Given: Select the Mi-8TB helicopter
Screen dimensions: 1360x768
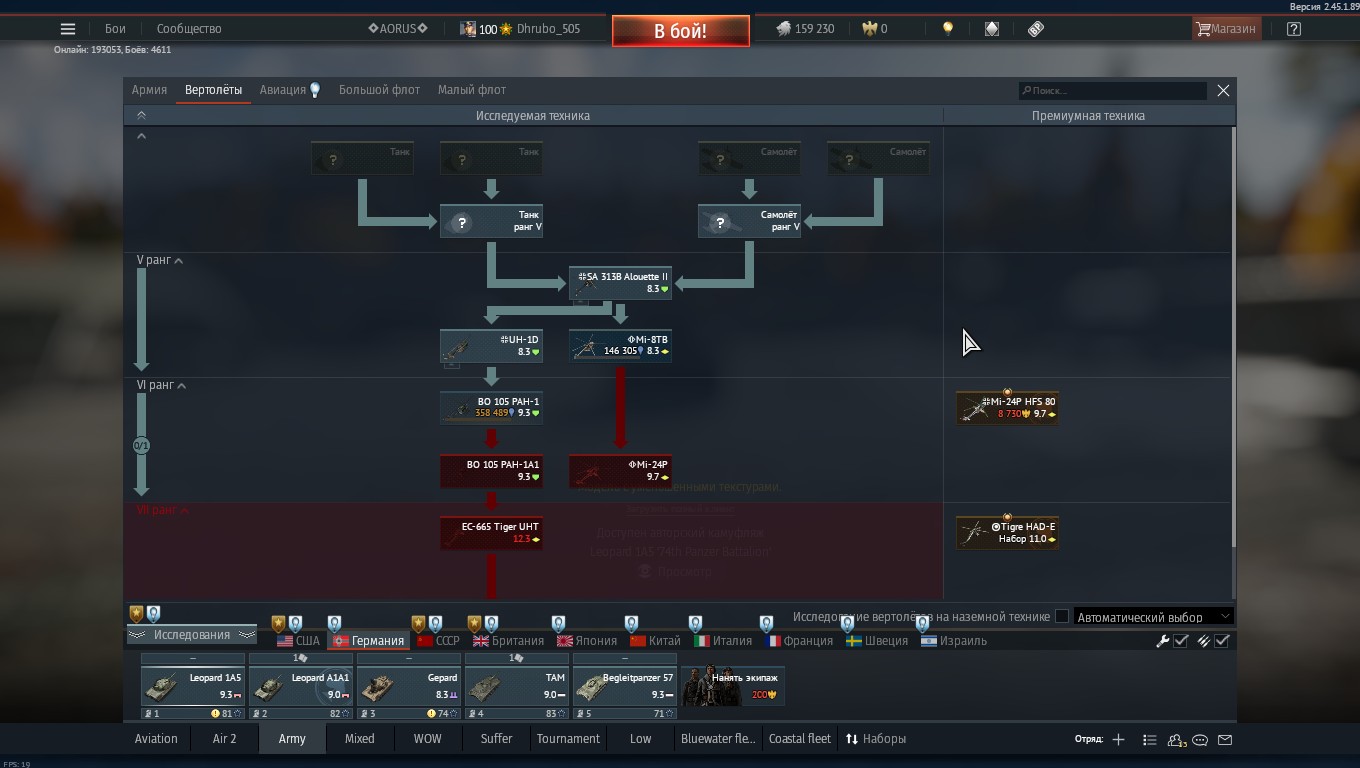Looking at the screenshot, I should (620, 346).
